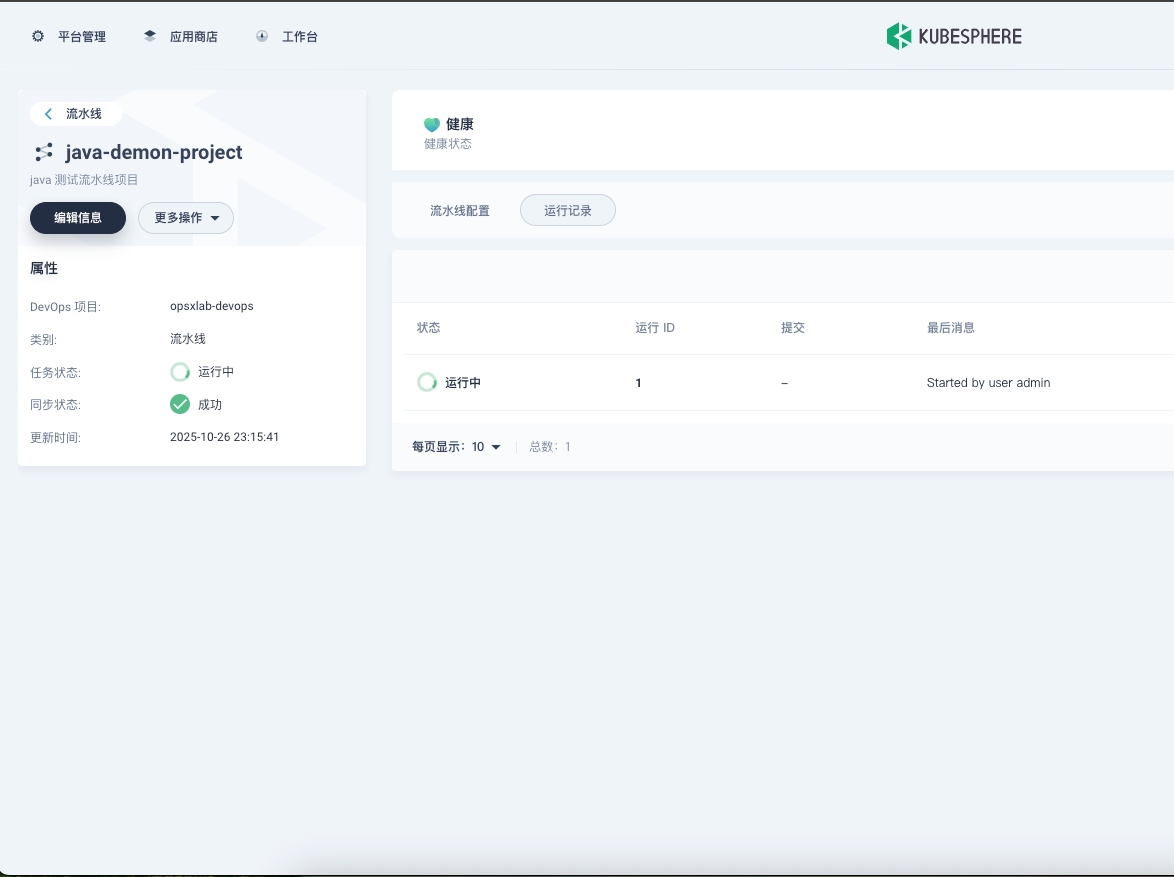Click the back arrow beside 流水线
This screenshot has width=1174, height=877.
pos(48,114)
